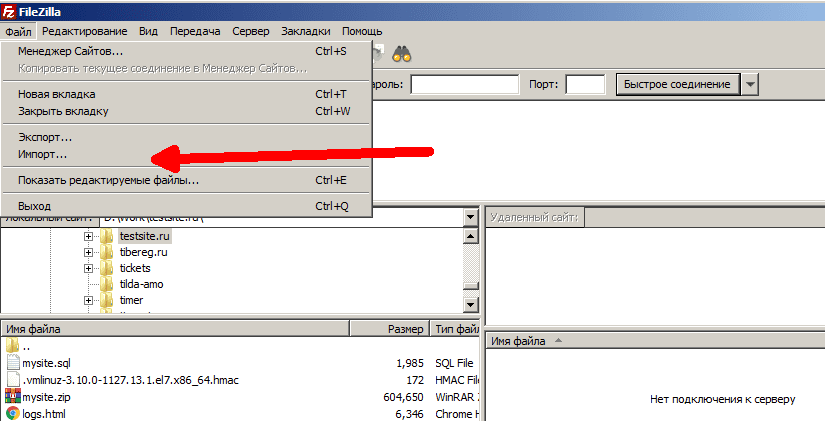
Task: Click the tilda-amo folder icon
Action: click(x=107, y=284)
